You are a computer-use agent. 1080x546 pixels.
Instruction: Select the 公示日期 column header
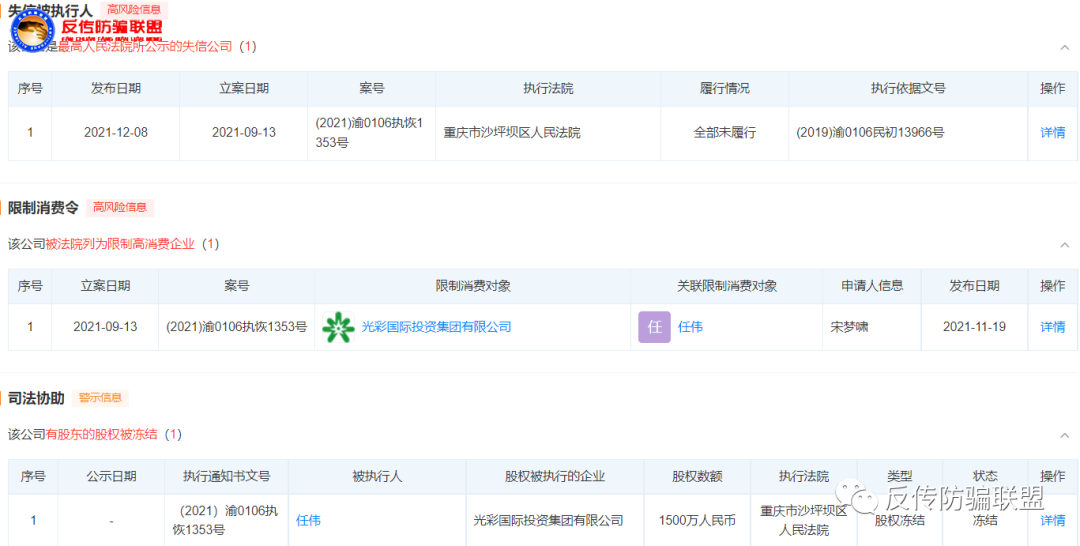click(112, 476)
